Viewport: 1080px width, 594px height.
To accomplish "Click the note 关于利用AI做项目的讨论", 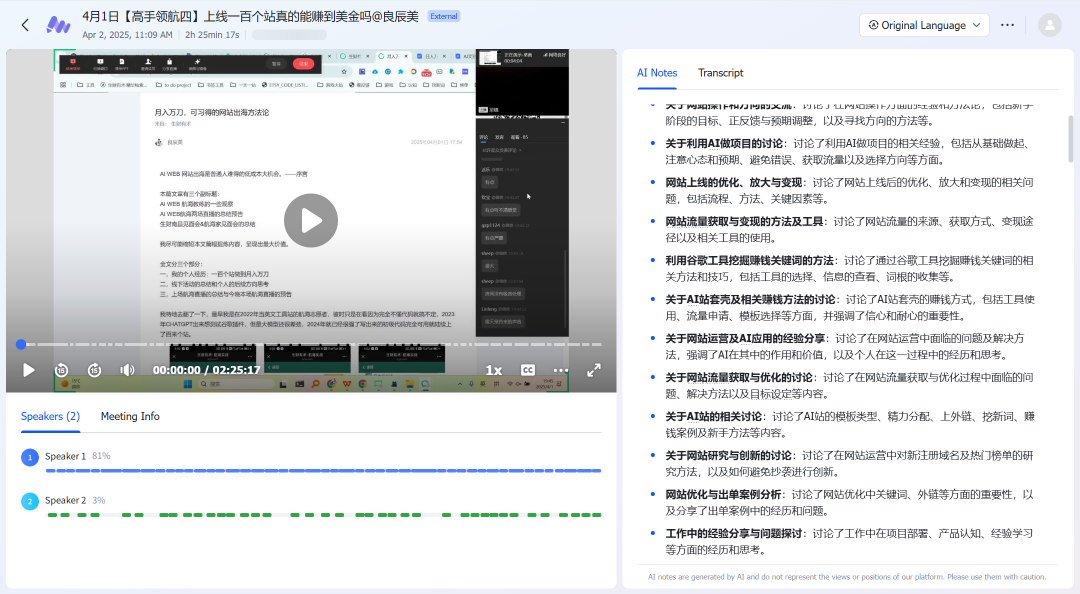I will pos(723,143).
